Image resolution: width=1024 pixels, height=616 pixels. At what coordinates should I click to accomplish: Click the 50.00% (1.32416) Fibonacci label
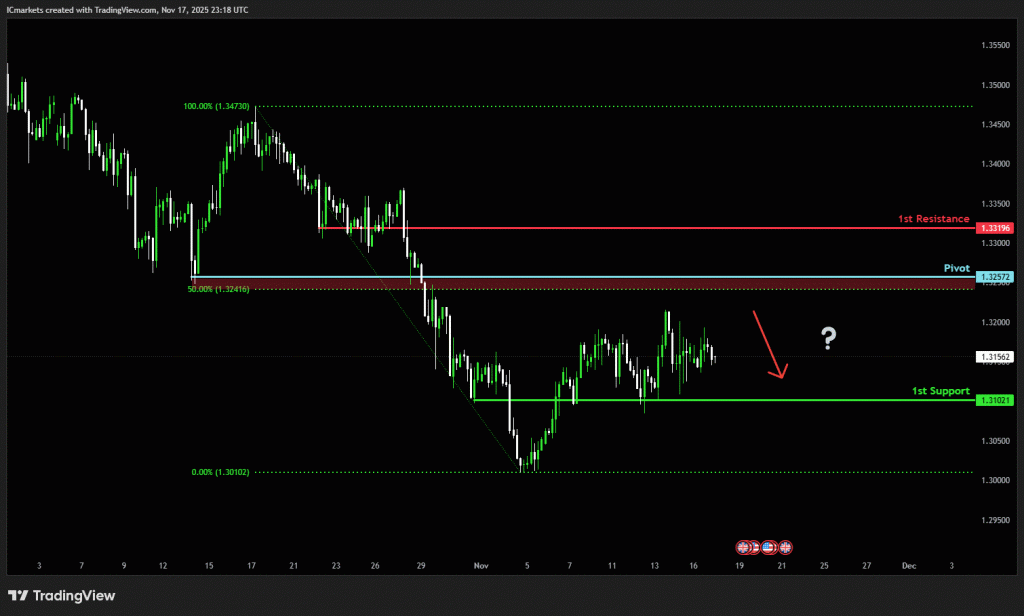click(x=216, y=289)
